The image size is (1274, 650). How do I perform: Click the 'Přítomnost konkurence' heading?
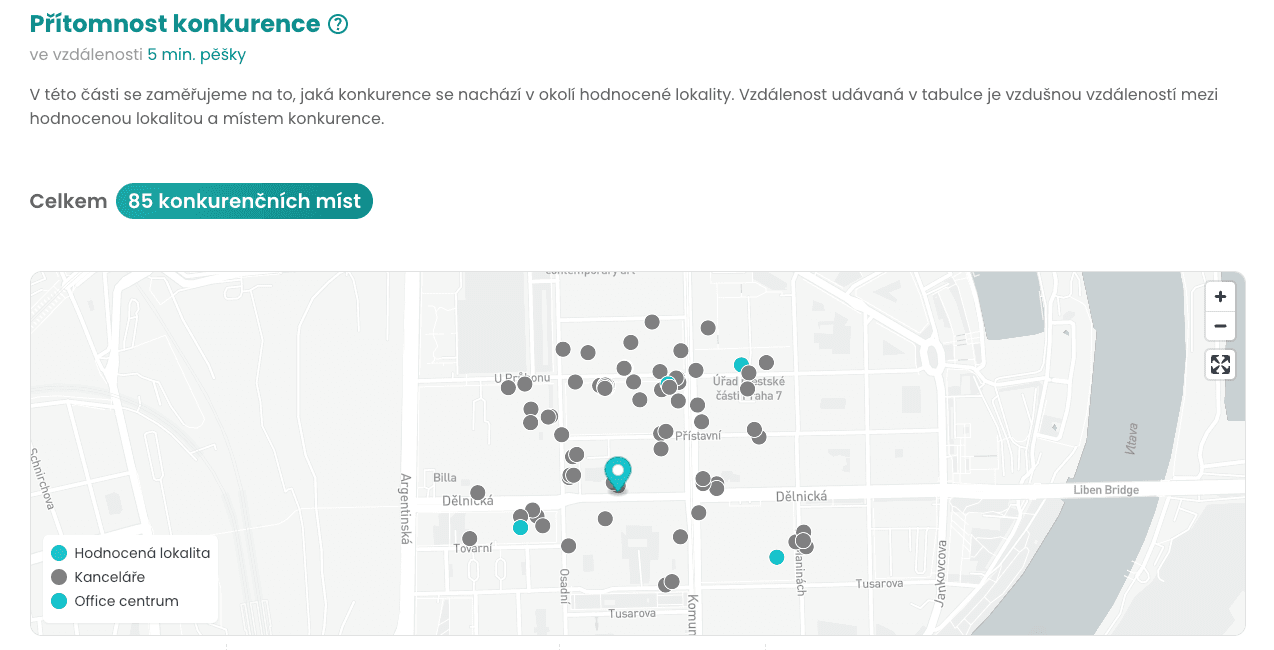175,24
